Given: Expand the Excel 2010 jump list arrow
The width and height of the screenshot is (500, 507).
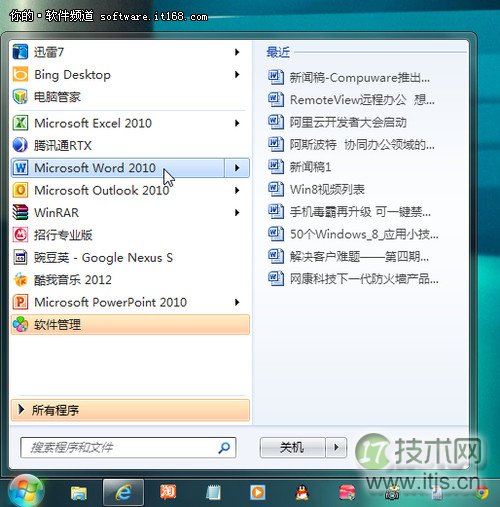Looking at the screenshot, I should (237, 123).
